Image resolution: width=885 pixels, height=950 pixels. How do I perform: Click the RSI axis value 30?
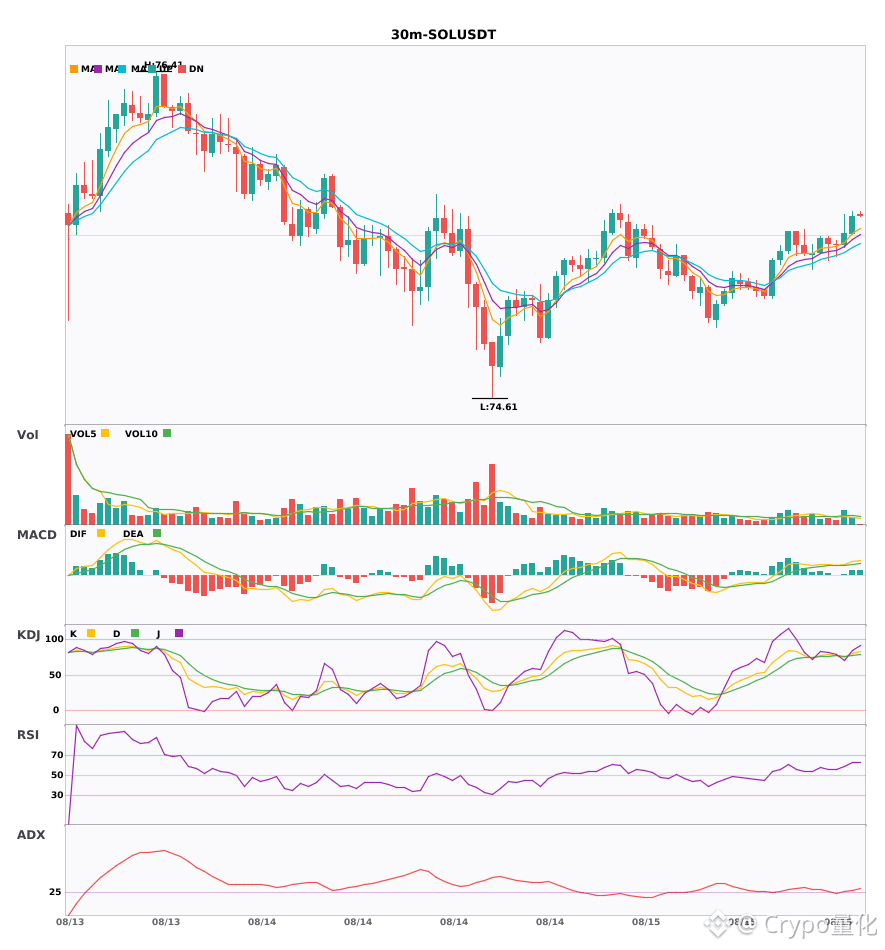(x=57, y=795)
